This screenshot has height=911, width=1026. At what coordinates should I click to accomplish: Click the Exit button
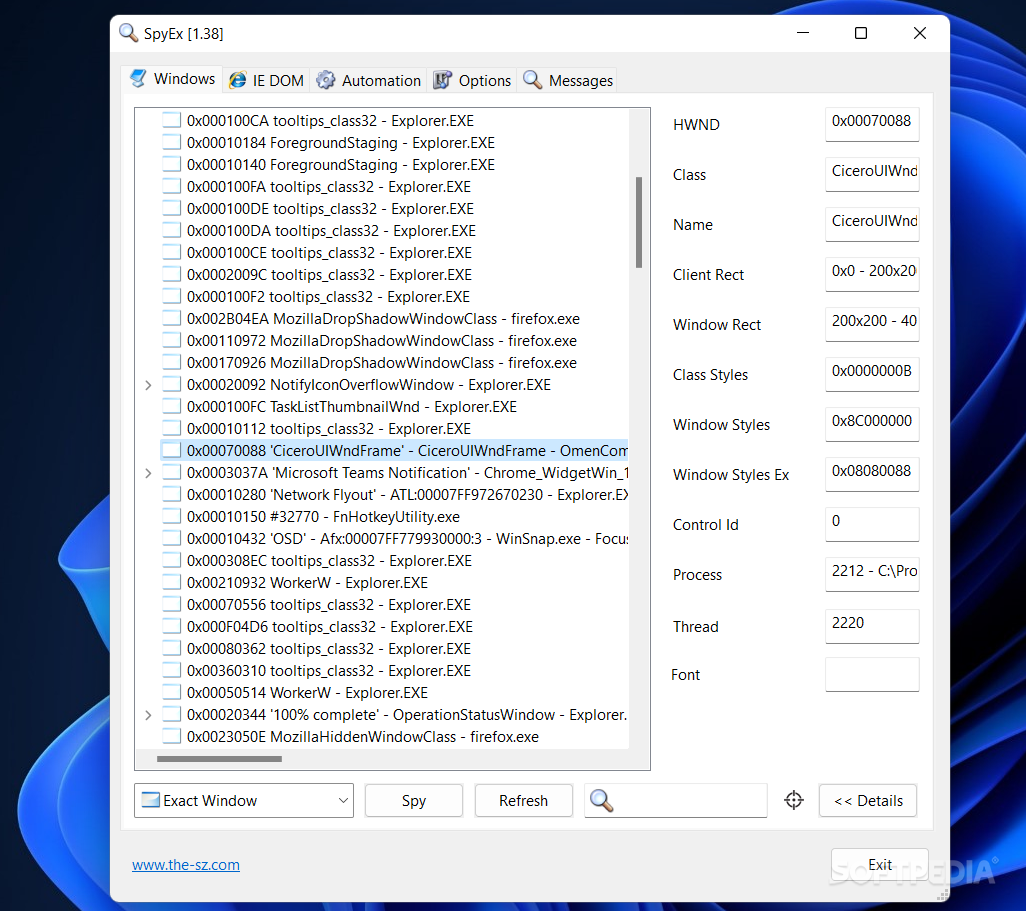[x=879, y=865]
